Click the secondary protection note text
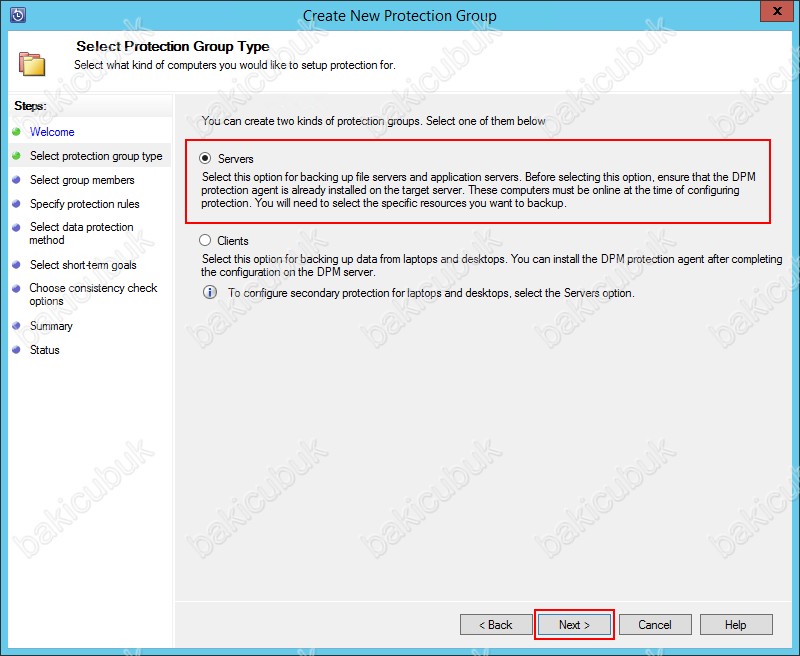Viewport: 800px width, 656px height. point(431,293)
